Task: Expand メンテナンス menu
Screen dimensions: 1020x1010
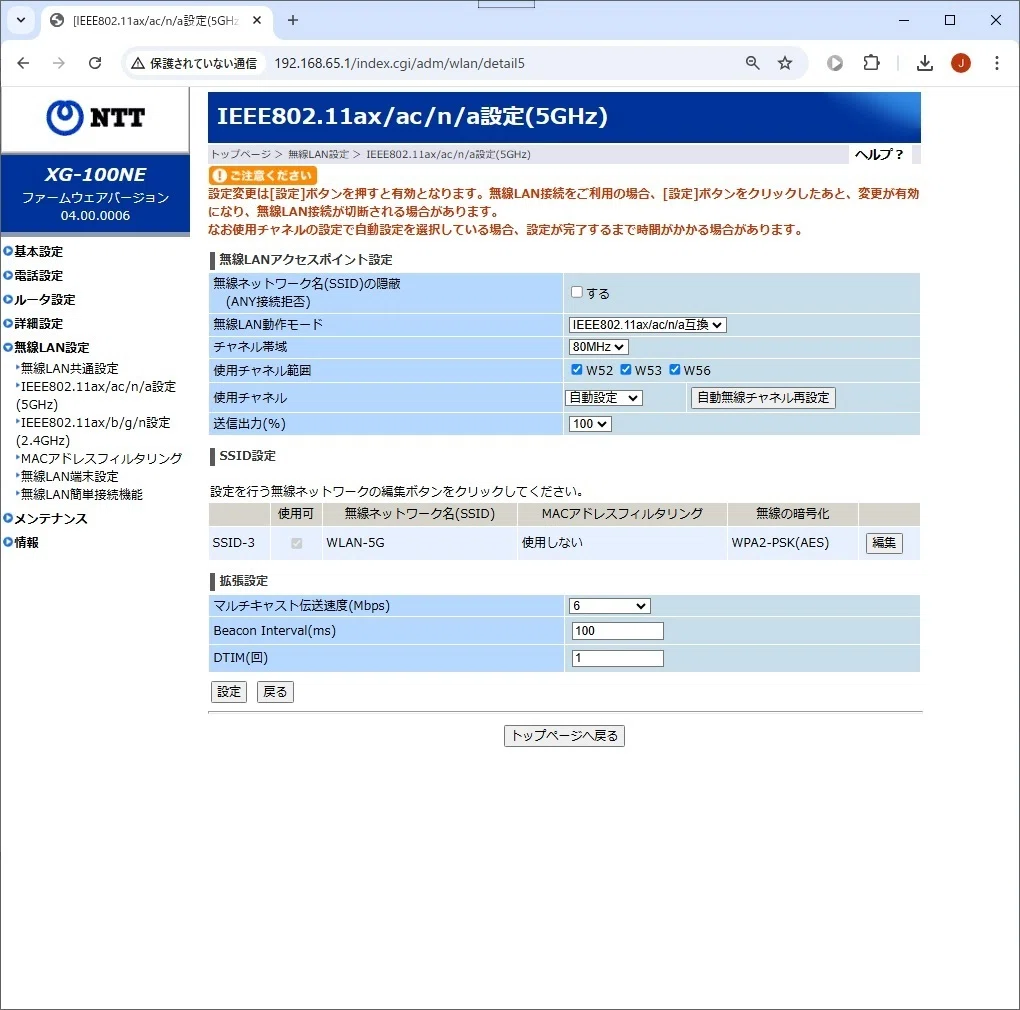Action: (50, 518)
